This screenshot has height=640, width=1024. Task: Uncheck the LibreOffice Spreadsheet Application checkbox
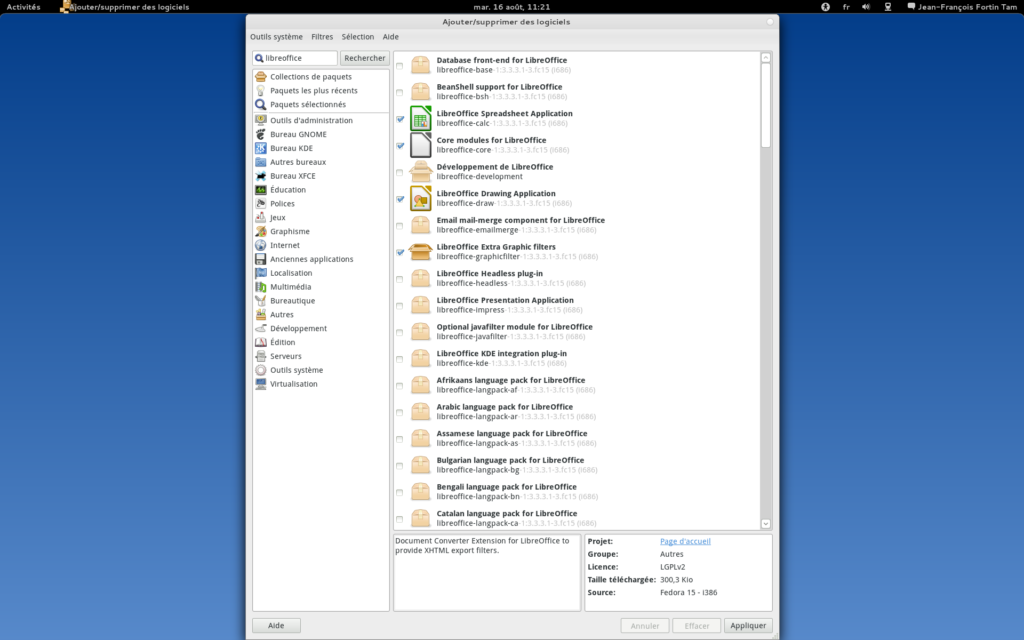(400, 119)
